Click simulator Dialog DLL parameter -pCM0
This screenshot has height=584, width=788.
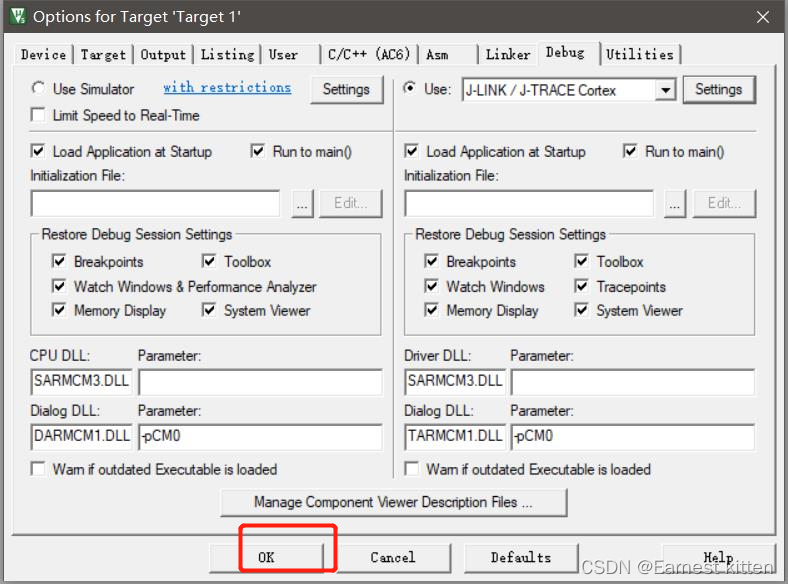point(260,436)
